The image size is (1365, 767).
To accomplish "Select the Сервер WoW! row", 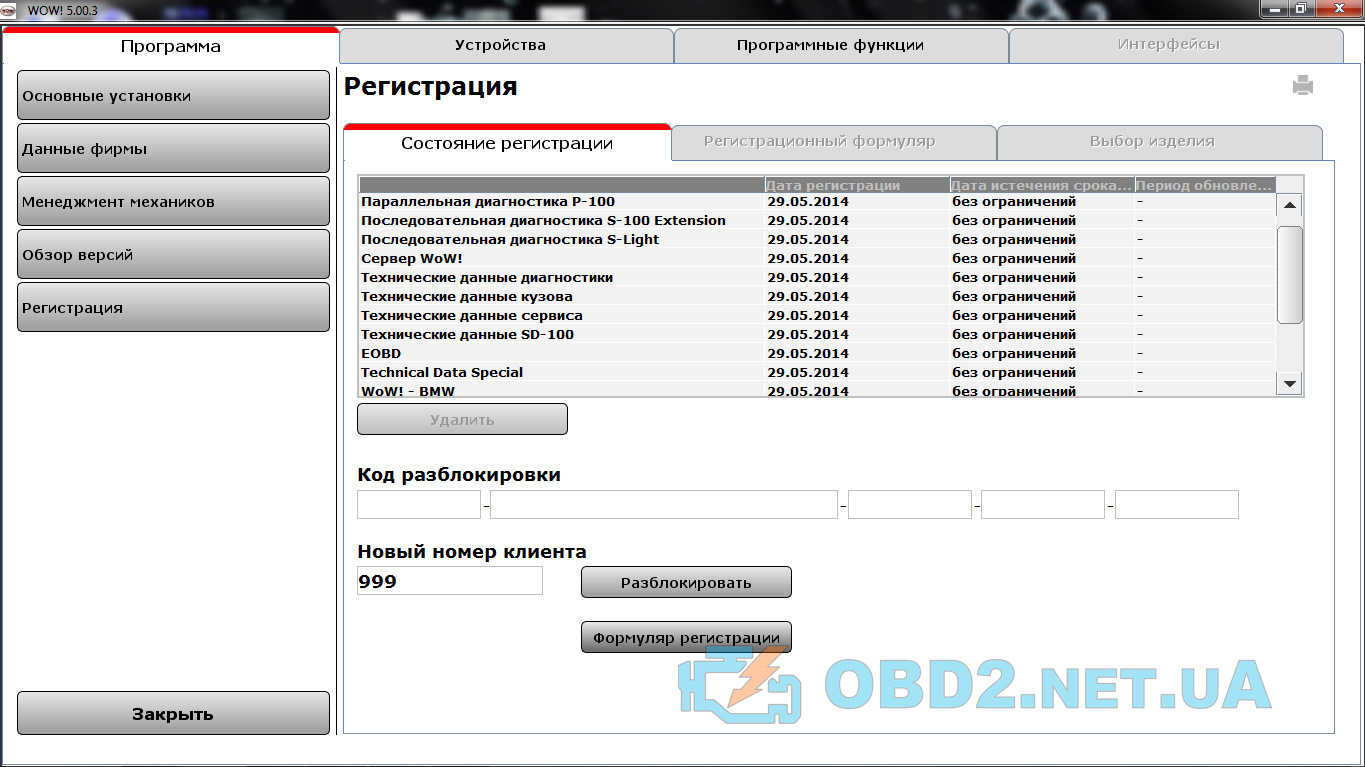I will click(817, 259).
